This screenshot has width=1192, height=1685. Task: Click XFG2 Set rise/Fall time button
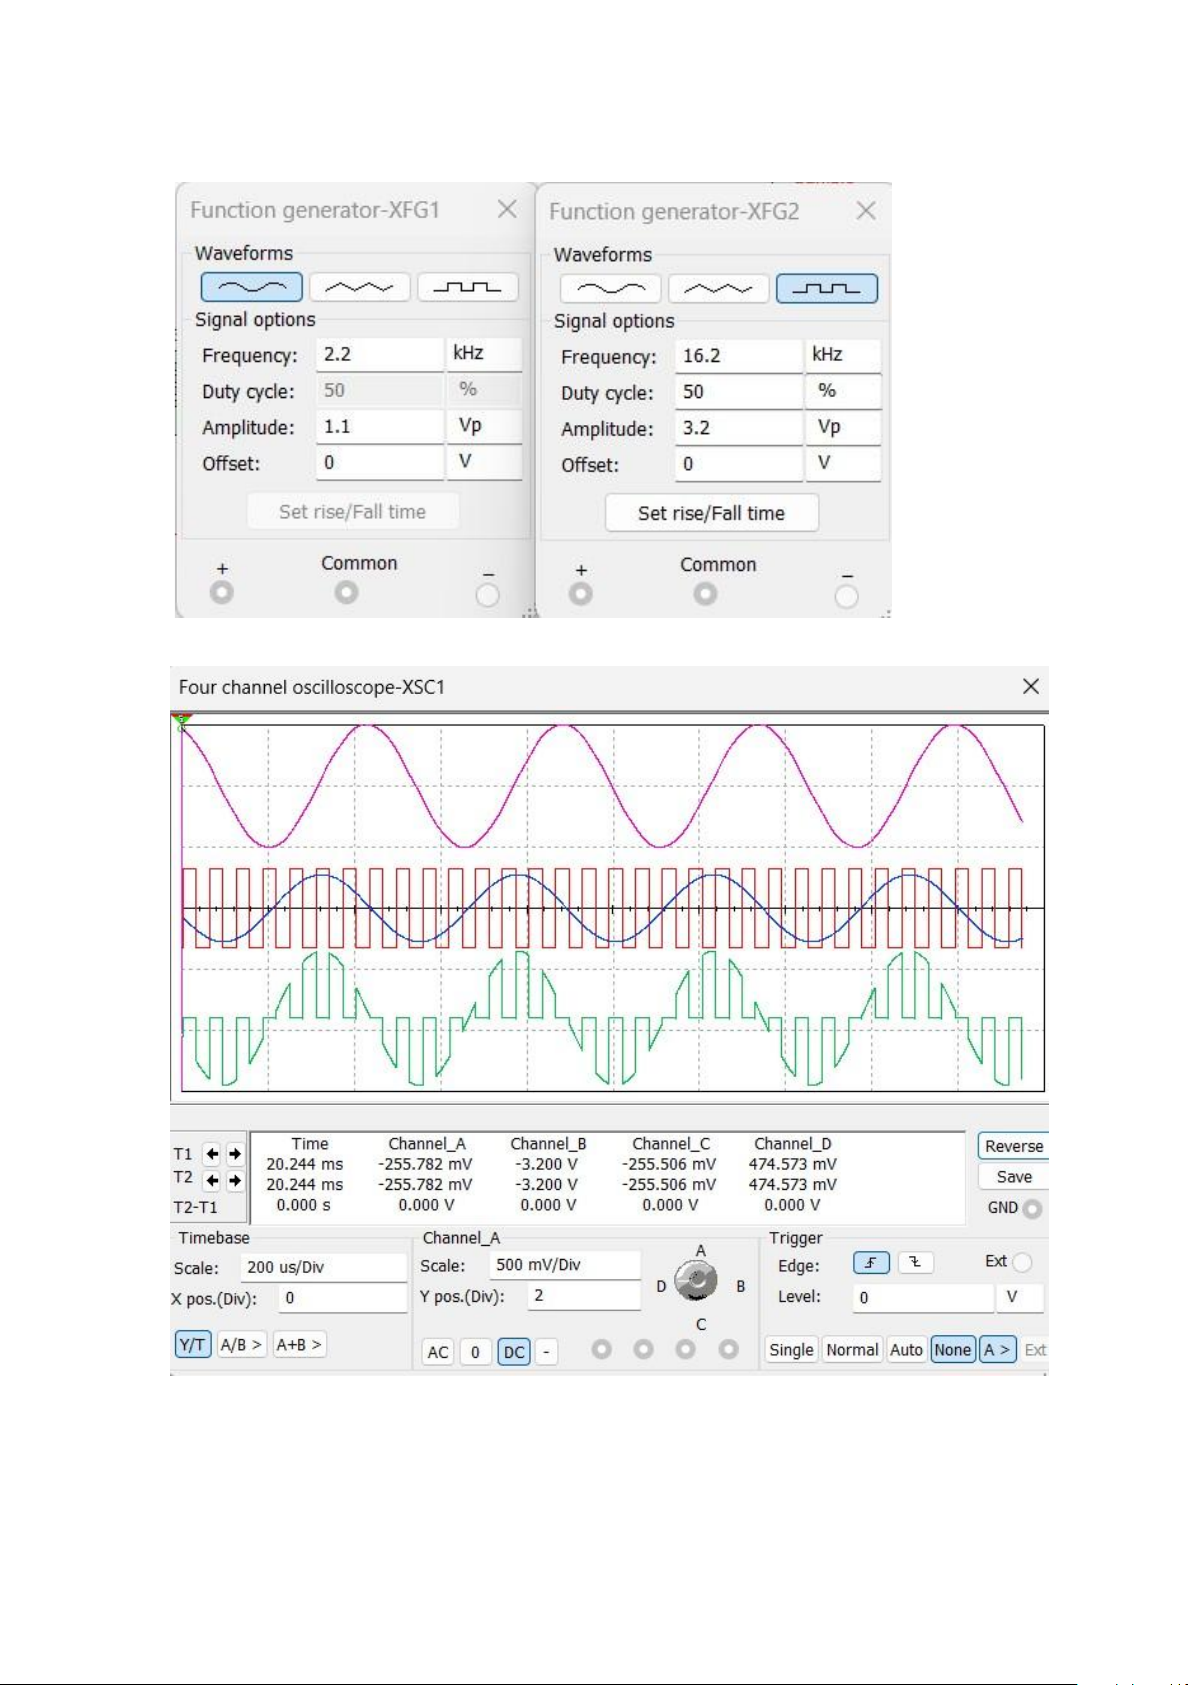click(x=711, y=513)
